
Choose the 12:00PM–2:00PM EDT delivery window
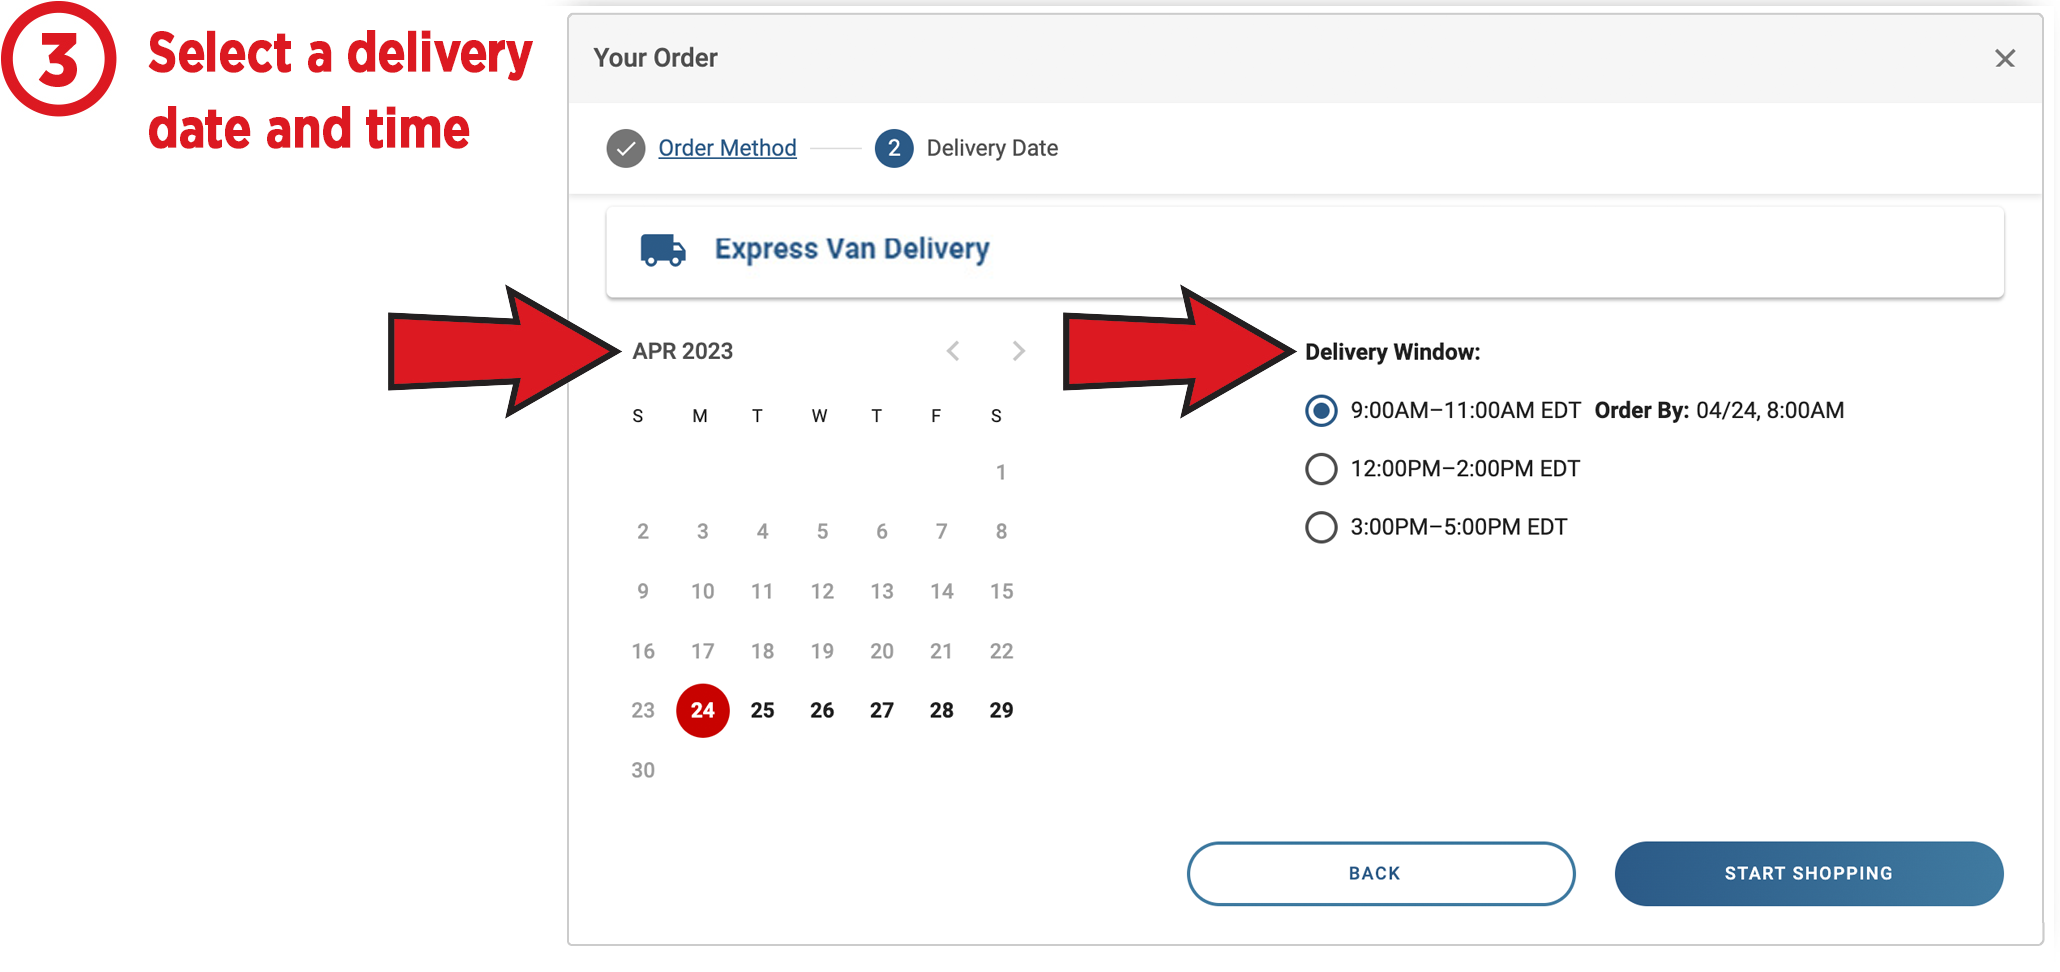(x=1321, y=469)
